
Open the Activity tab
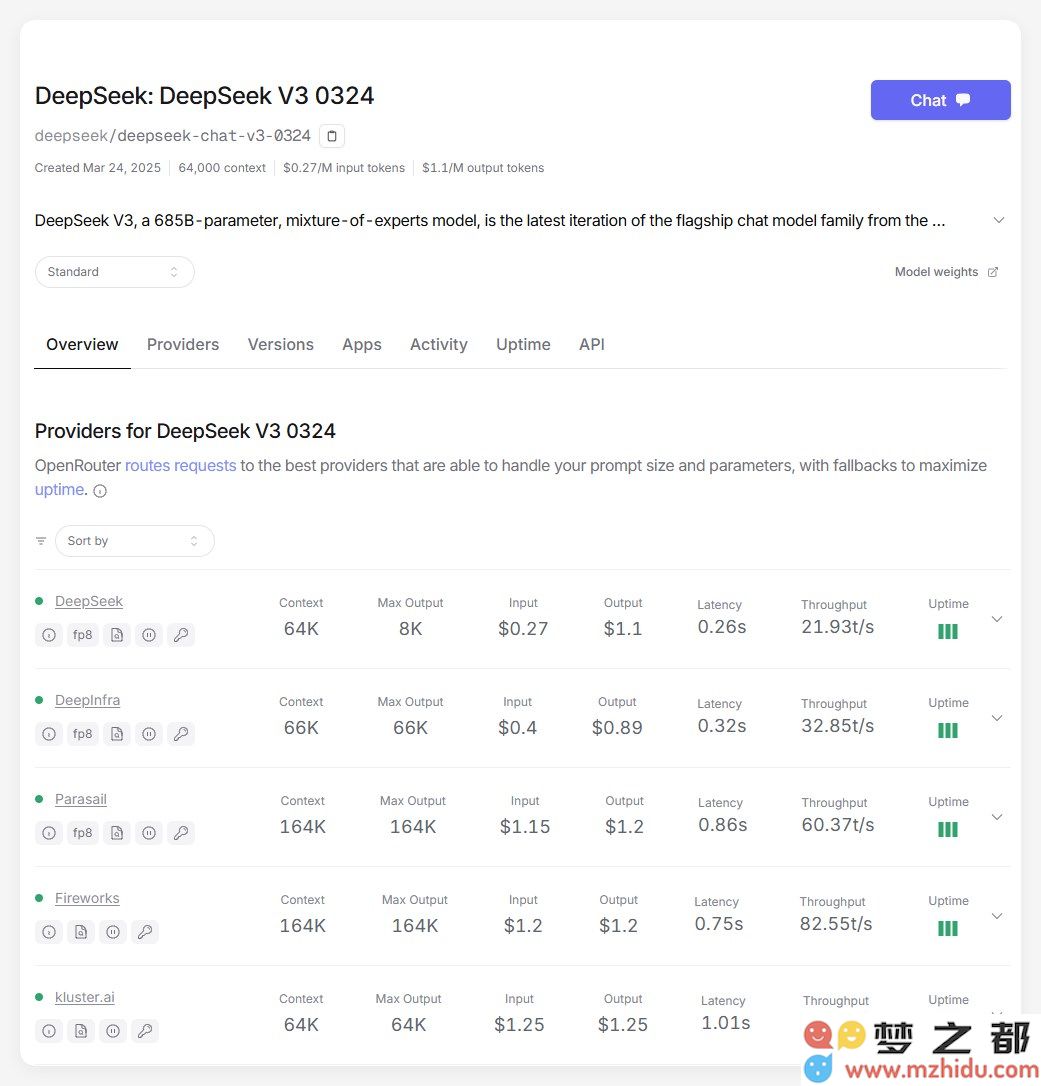tap(438, 345)
